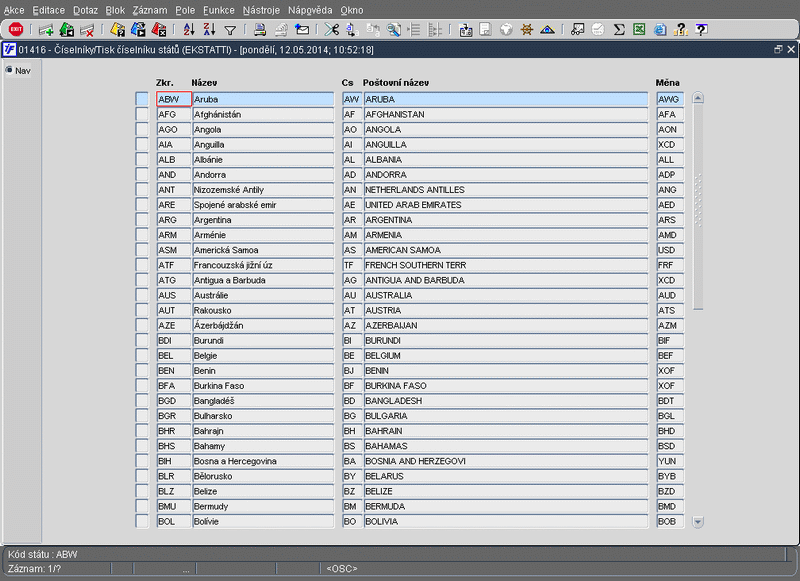Image resolution: width=800 pixels, height=581 pixels.
Task: Click the triangle eye icon
Action: pyautogui.click(x=547, y=30)
